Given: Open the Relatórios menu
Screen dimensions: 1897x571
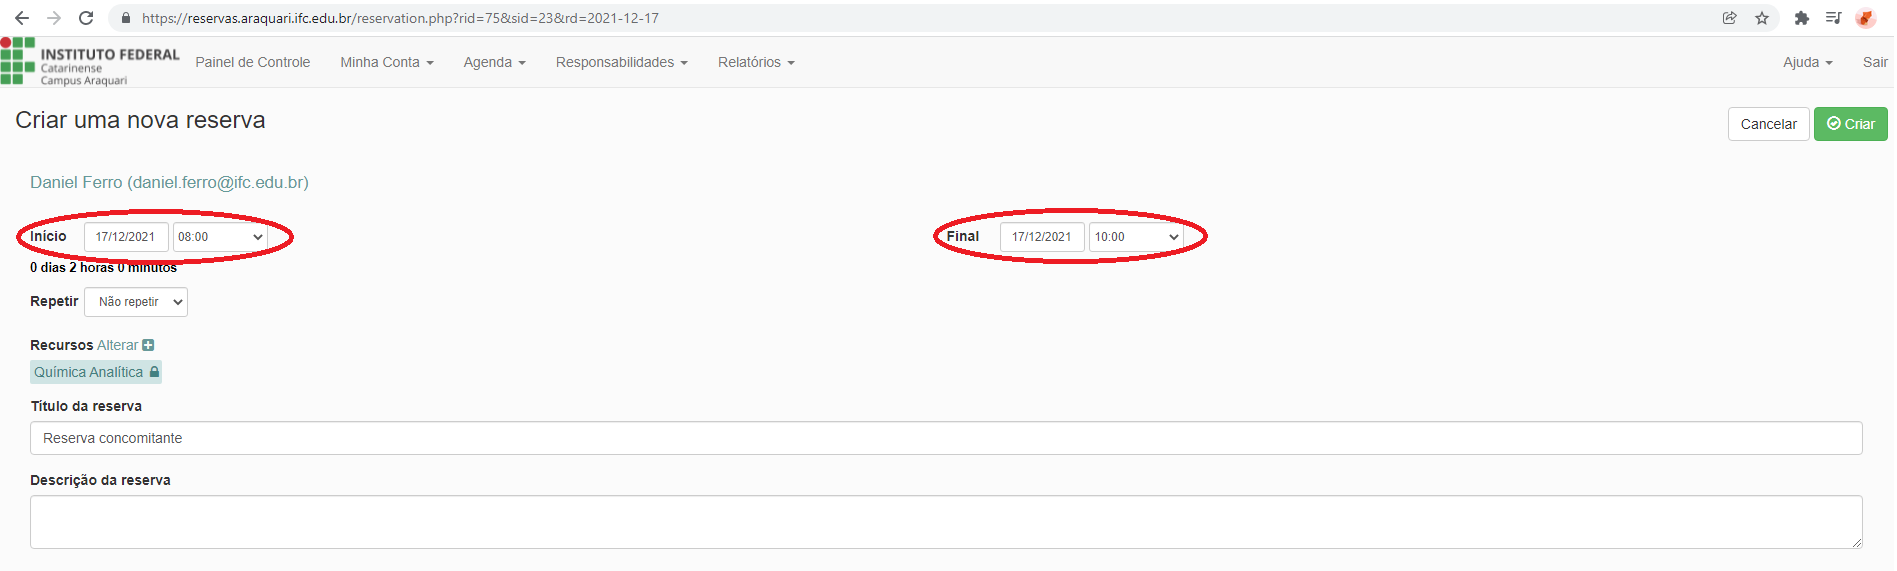Looking at the screenshot, I should (756, 62).
